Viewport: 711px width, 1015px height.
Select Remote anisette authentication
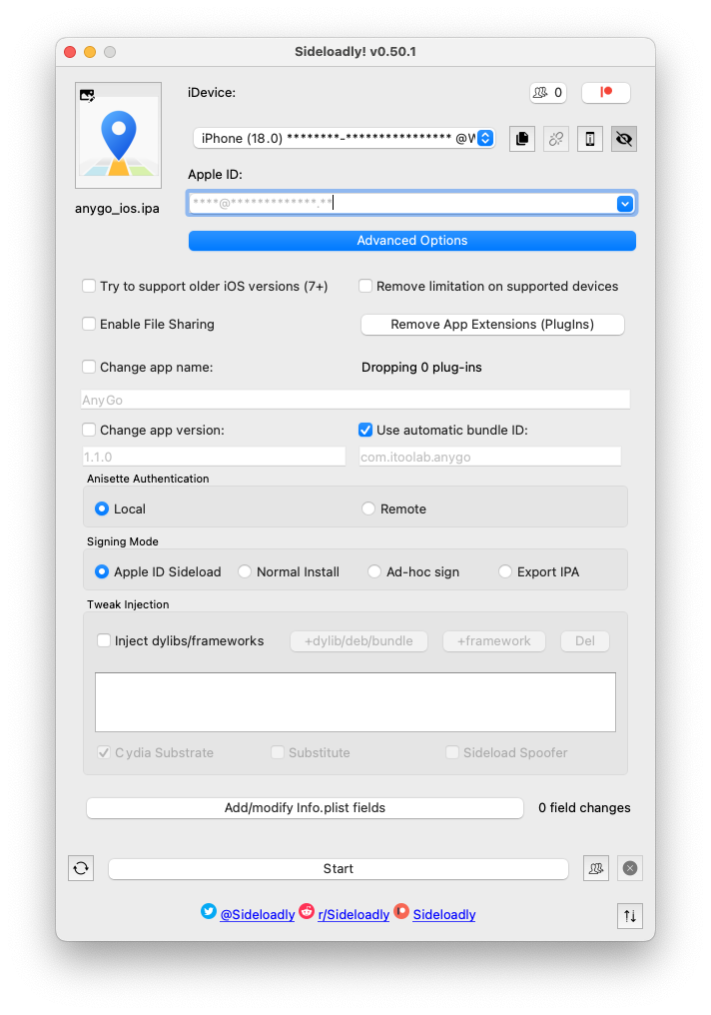pyautogui.click(x=368, y=509)
